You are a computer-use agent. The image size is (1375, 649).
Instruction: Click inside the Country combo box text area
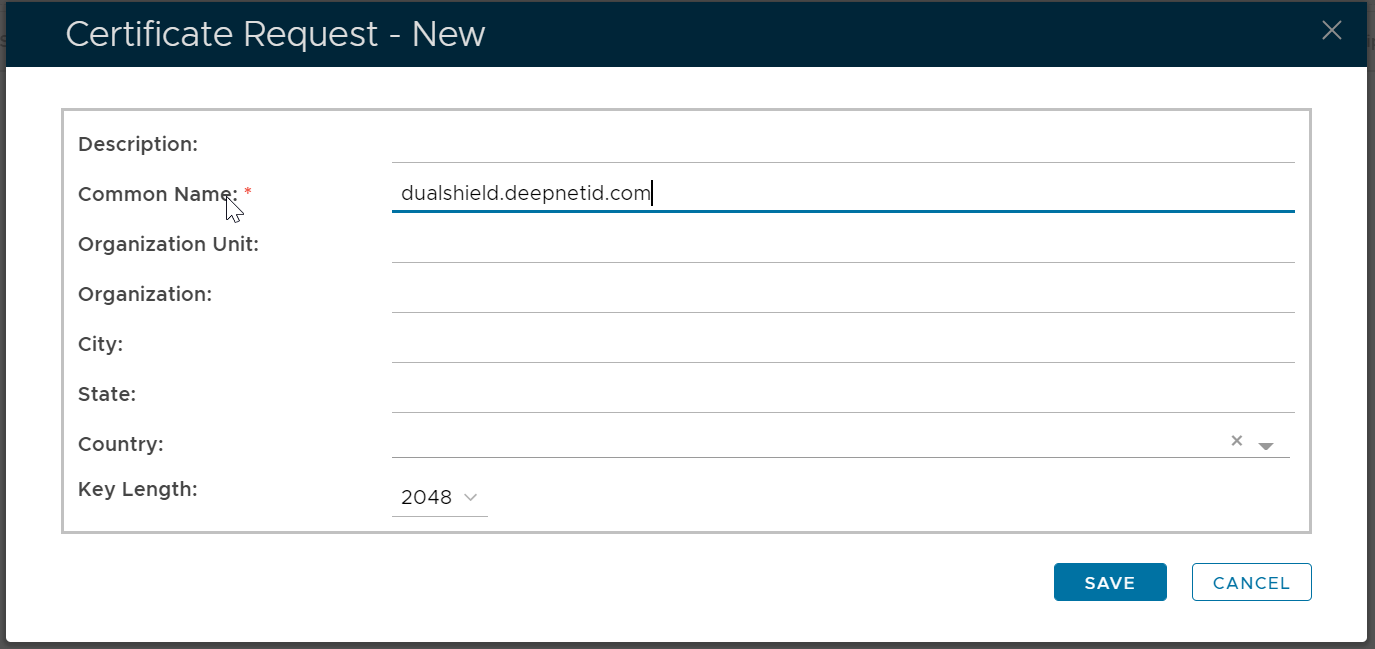tap(800, 442)
